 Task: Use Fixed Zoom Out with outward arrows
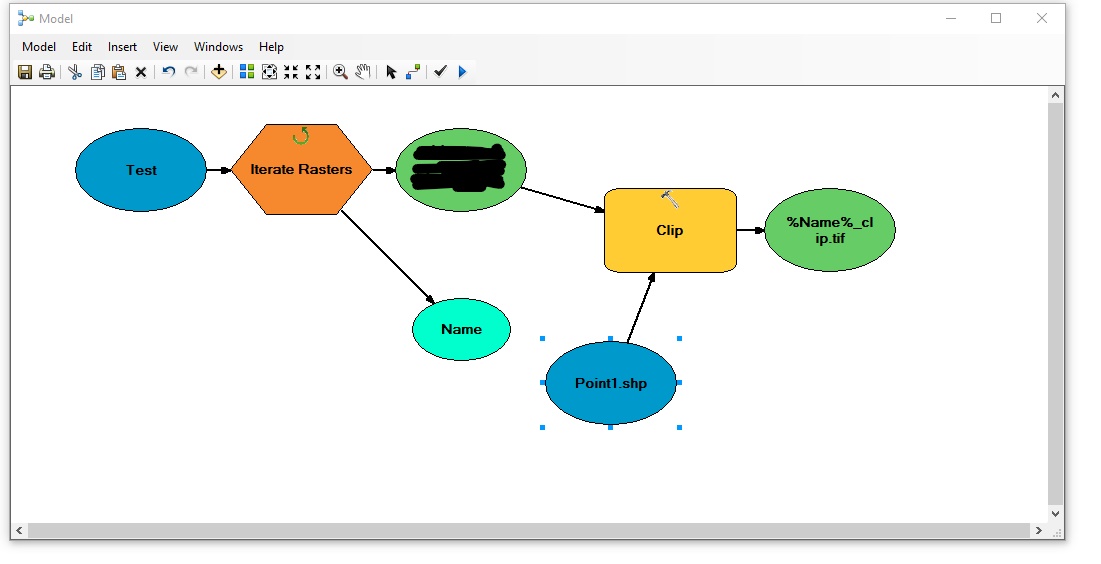click(313, 72)
